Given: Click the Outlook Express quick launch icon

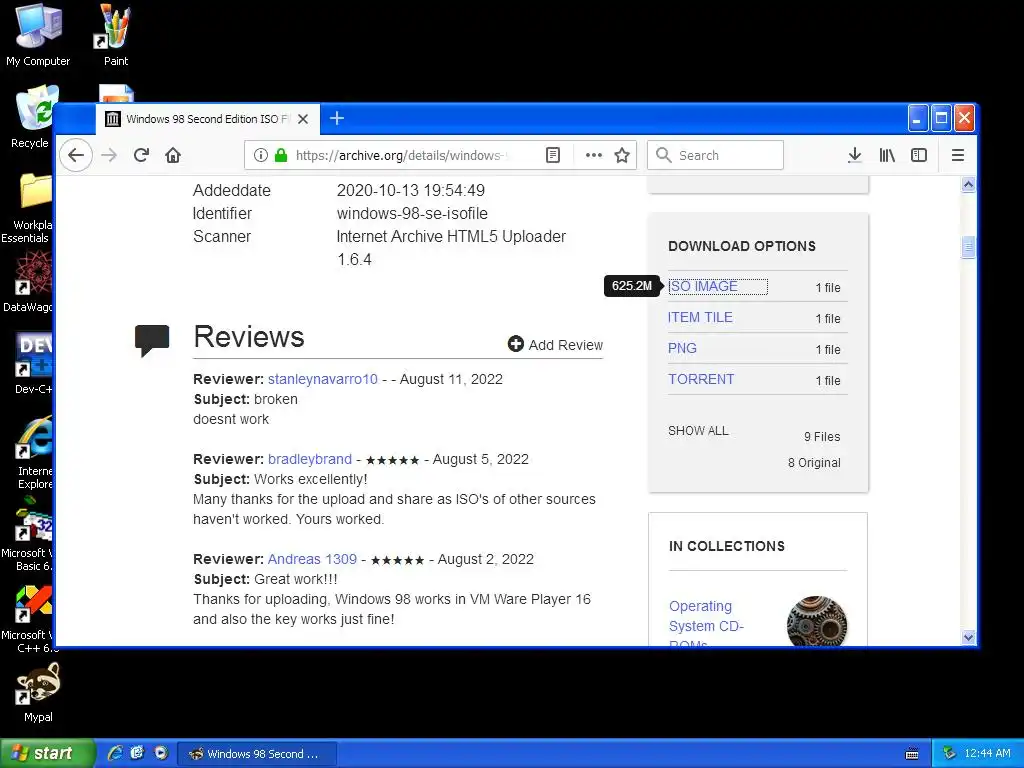Looking at the screenshot, I should pos(137,753).
